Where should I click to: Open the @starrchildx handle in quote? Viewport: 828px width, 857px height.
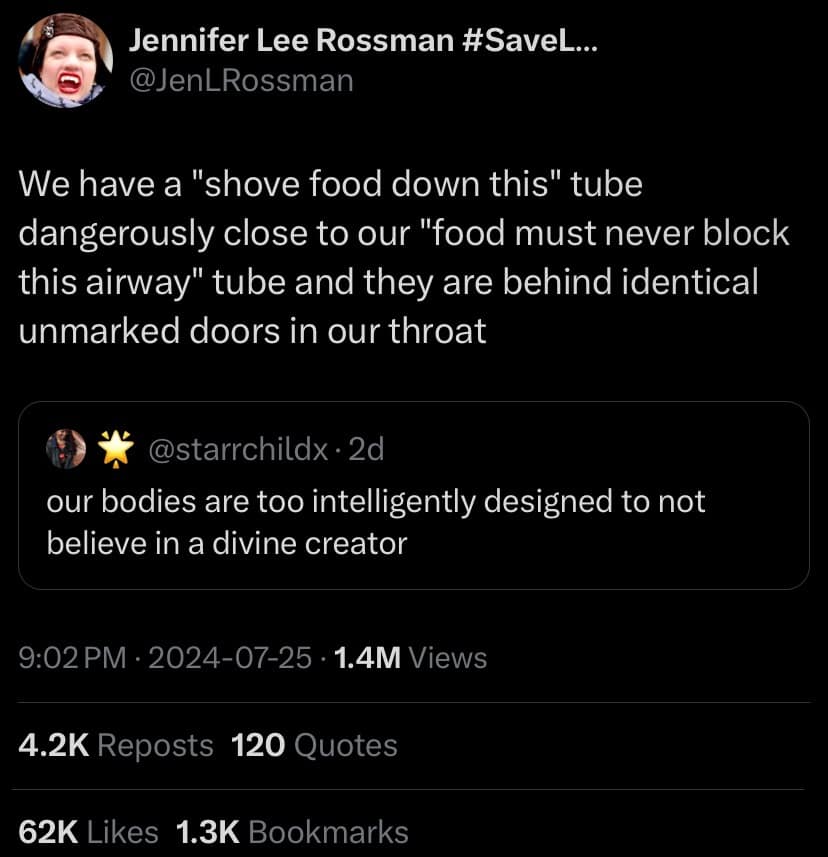pos(238,450)
